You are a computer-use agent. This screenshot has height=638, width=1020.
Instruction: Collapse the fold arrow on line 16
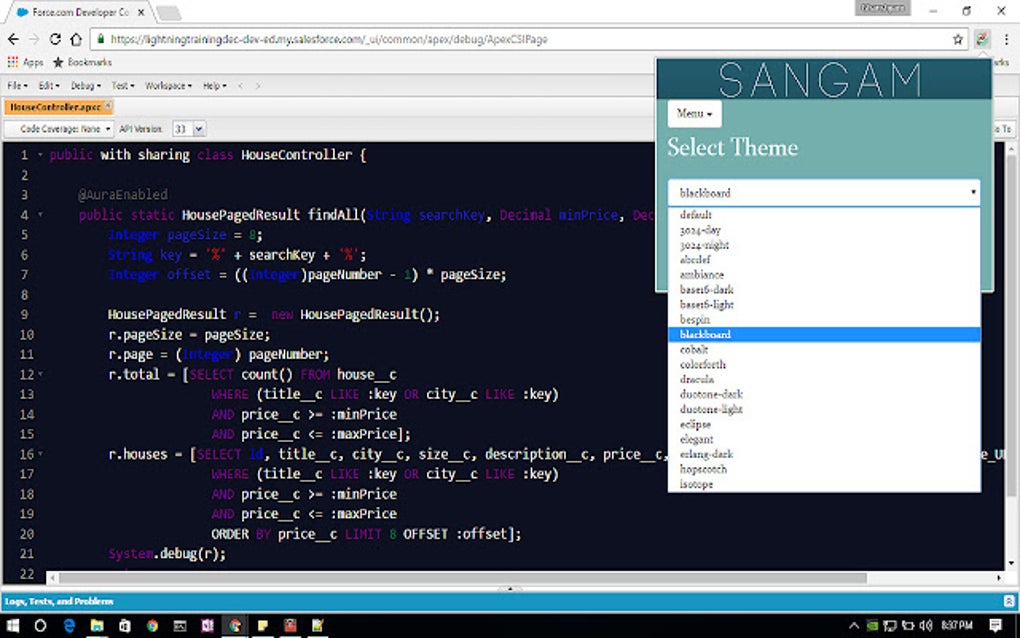click(x=40, y=454)
